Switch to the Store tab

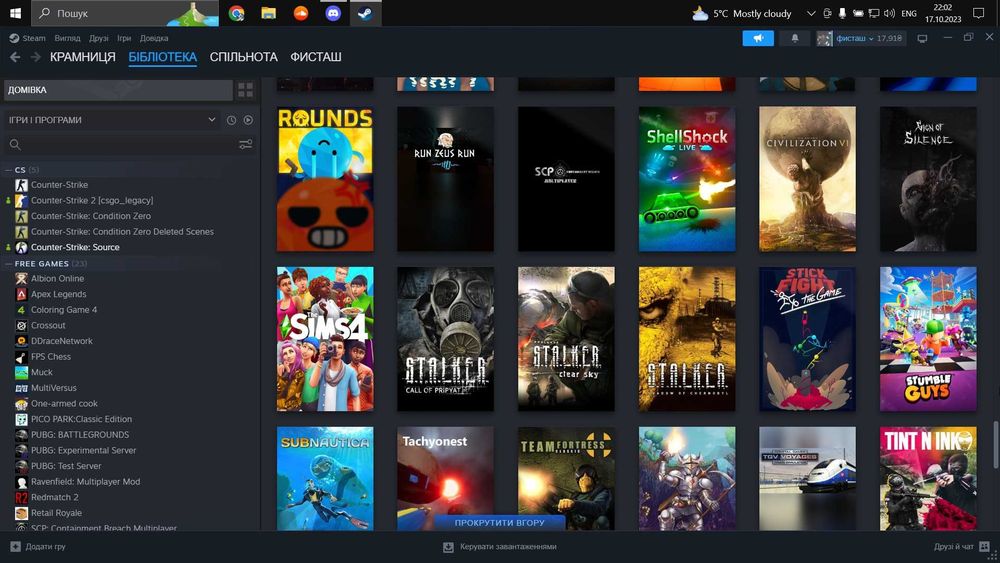point(83,57)
